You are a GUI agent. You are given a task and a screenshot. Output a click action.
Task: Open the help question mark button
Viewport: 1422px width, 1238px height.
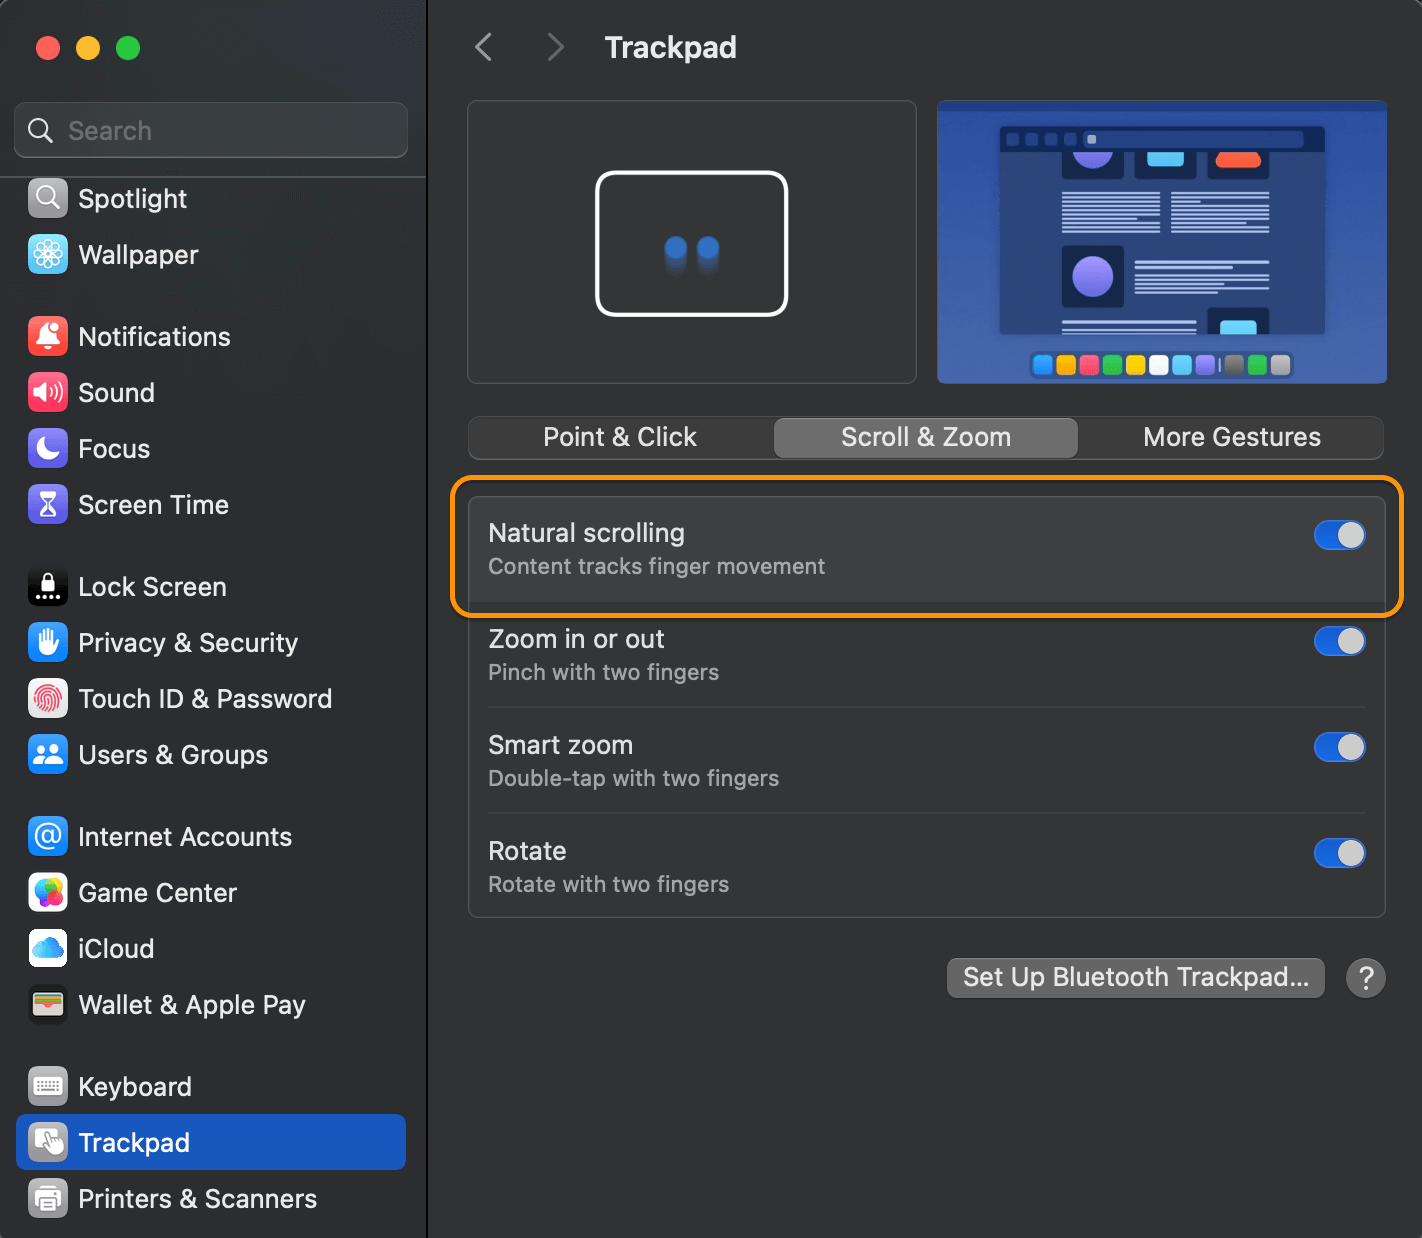click(1366, 978)
